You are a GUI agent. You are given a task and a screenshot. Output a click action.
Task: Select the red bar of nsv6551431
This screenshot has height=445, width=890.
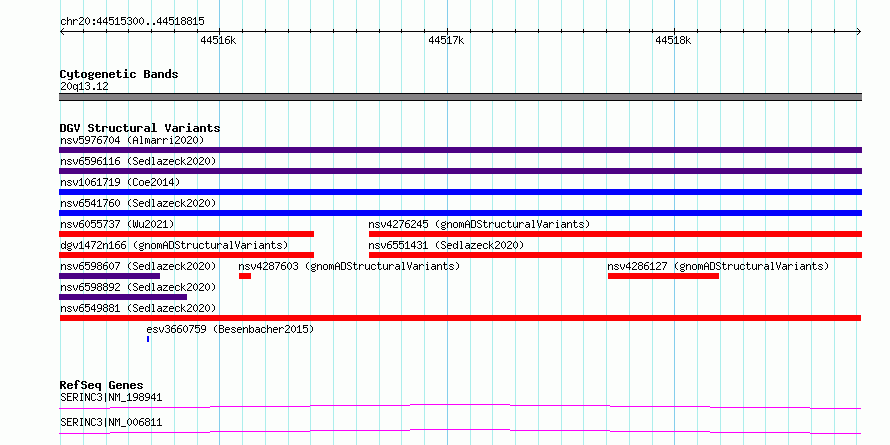click(x=615, y=255)
